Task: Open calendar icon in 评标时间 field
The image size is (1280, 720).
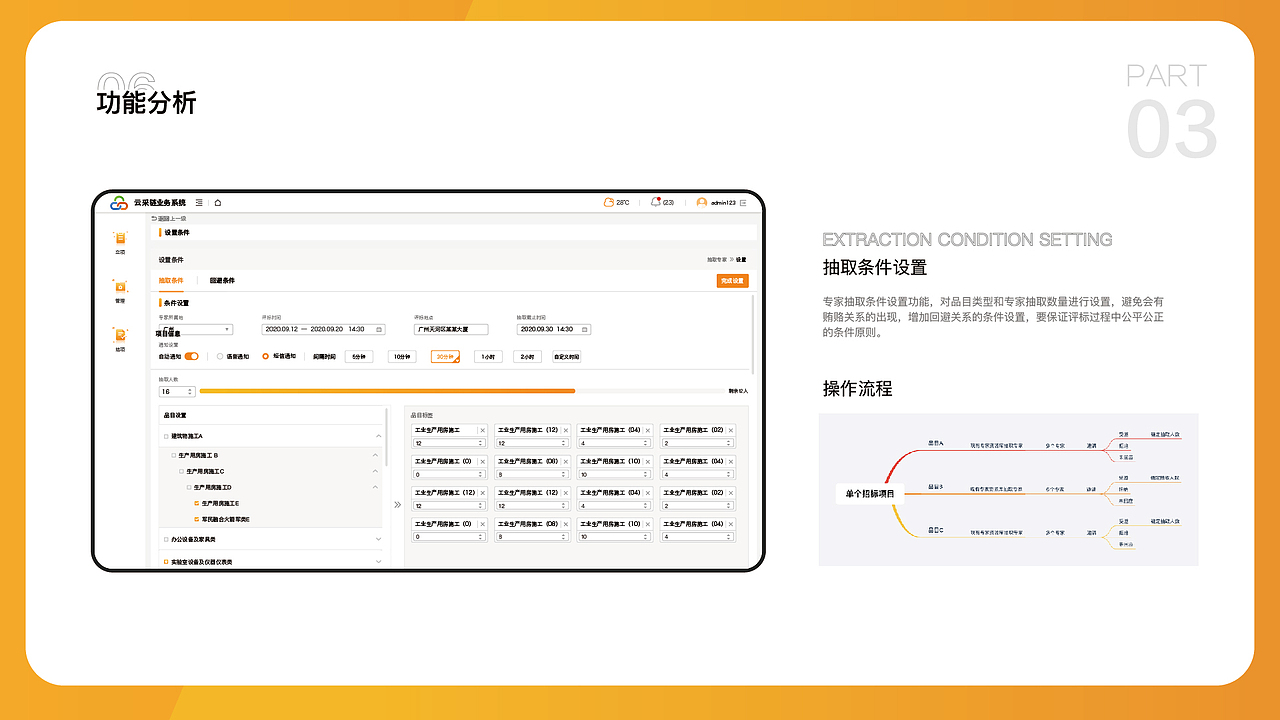Action: [378, 329]
